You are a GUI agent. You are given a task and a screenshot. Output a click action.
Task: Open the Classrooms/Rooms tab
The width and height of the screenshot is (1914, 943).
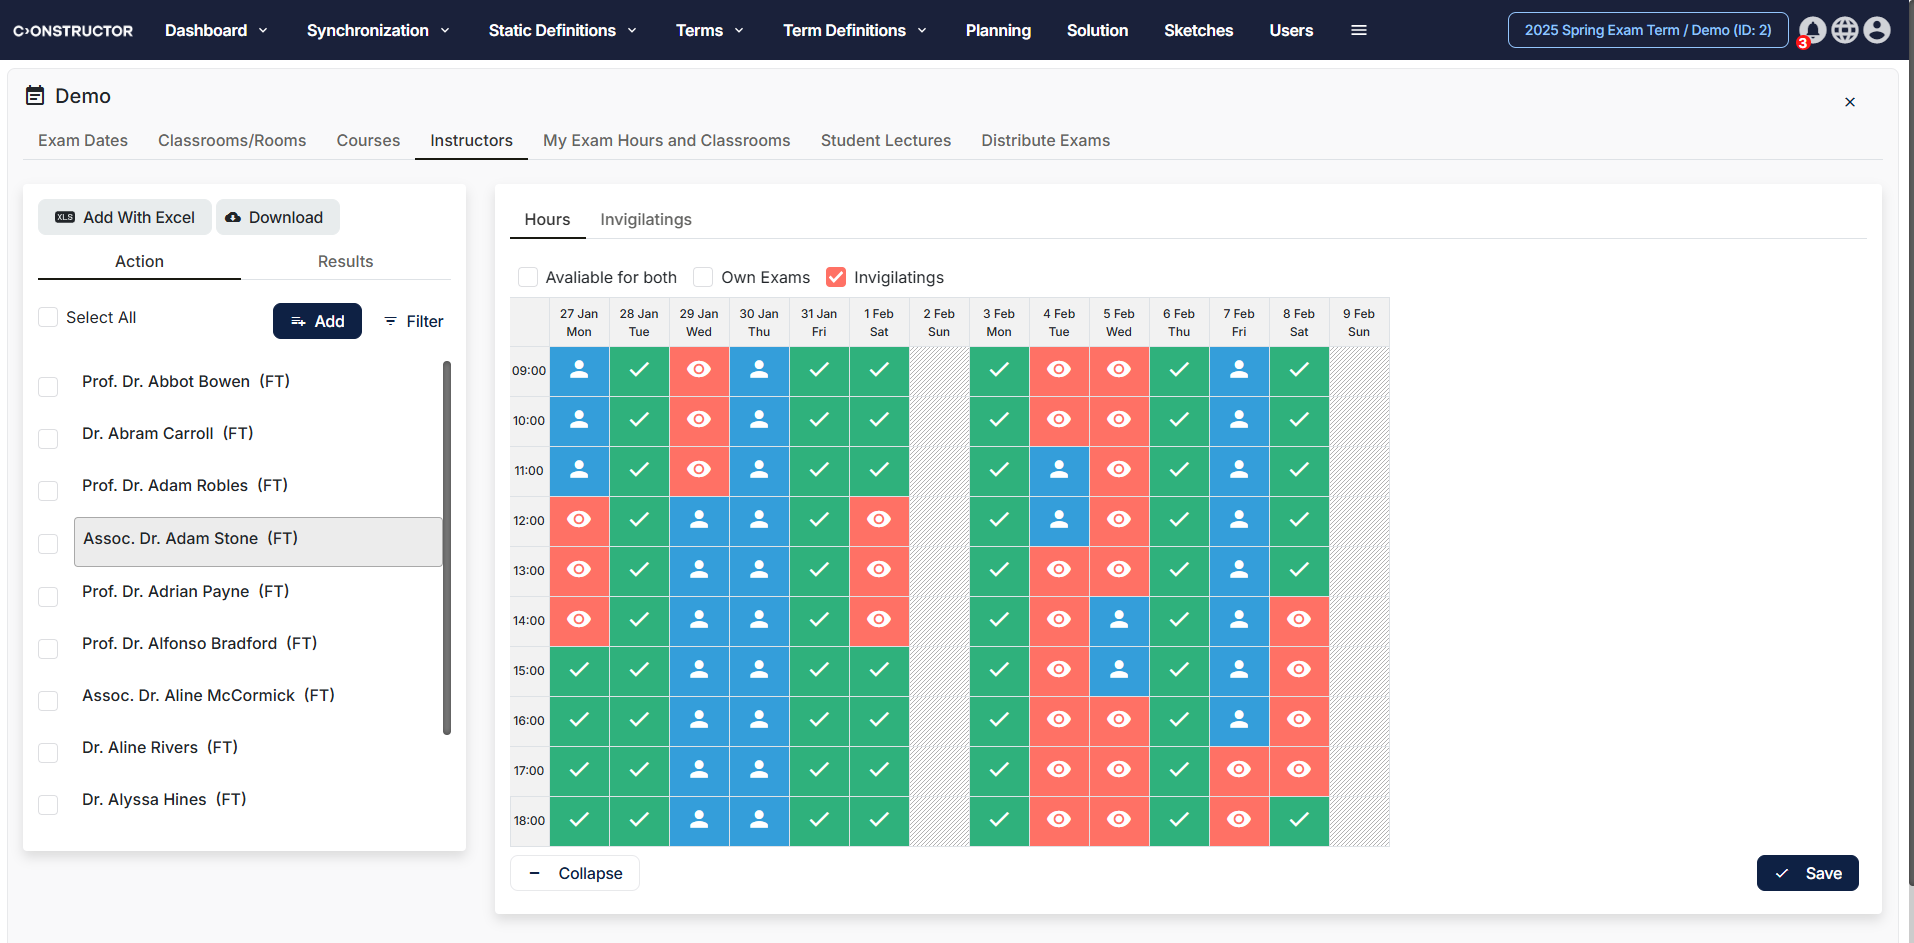click(232, 140)
